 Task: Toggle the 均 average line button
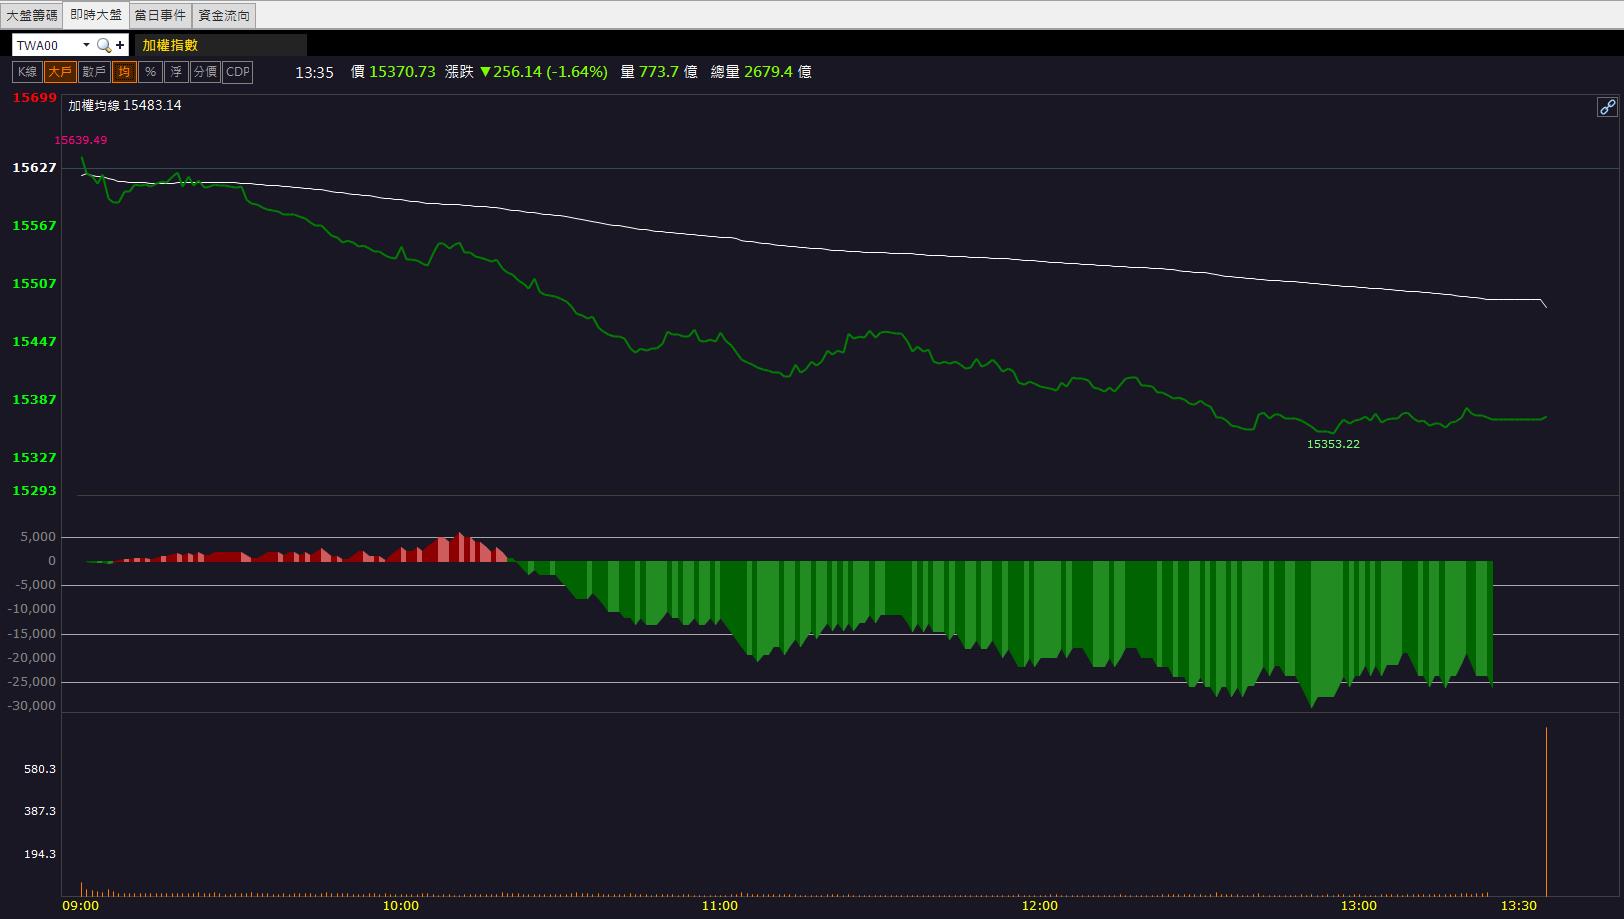(124, 72)
